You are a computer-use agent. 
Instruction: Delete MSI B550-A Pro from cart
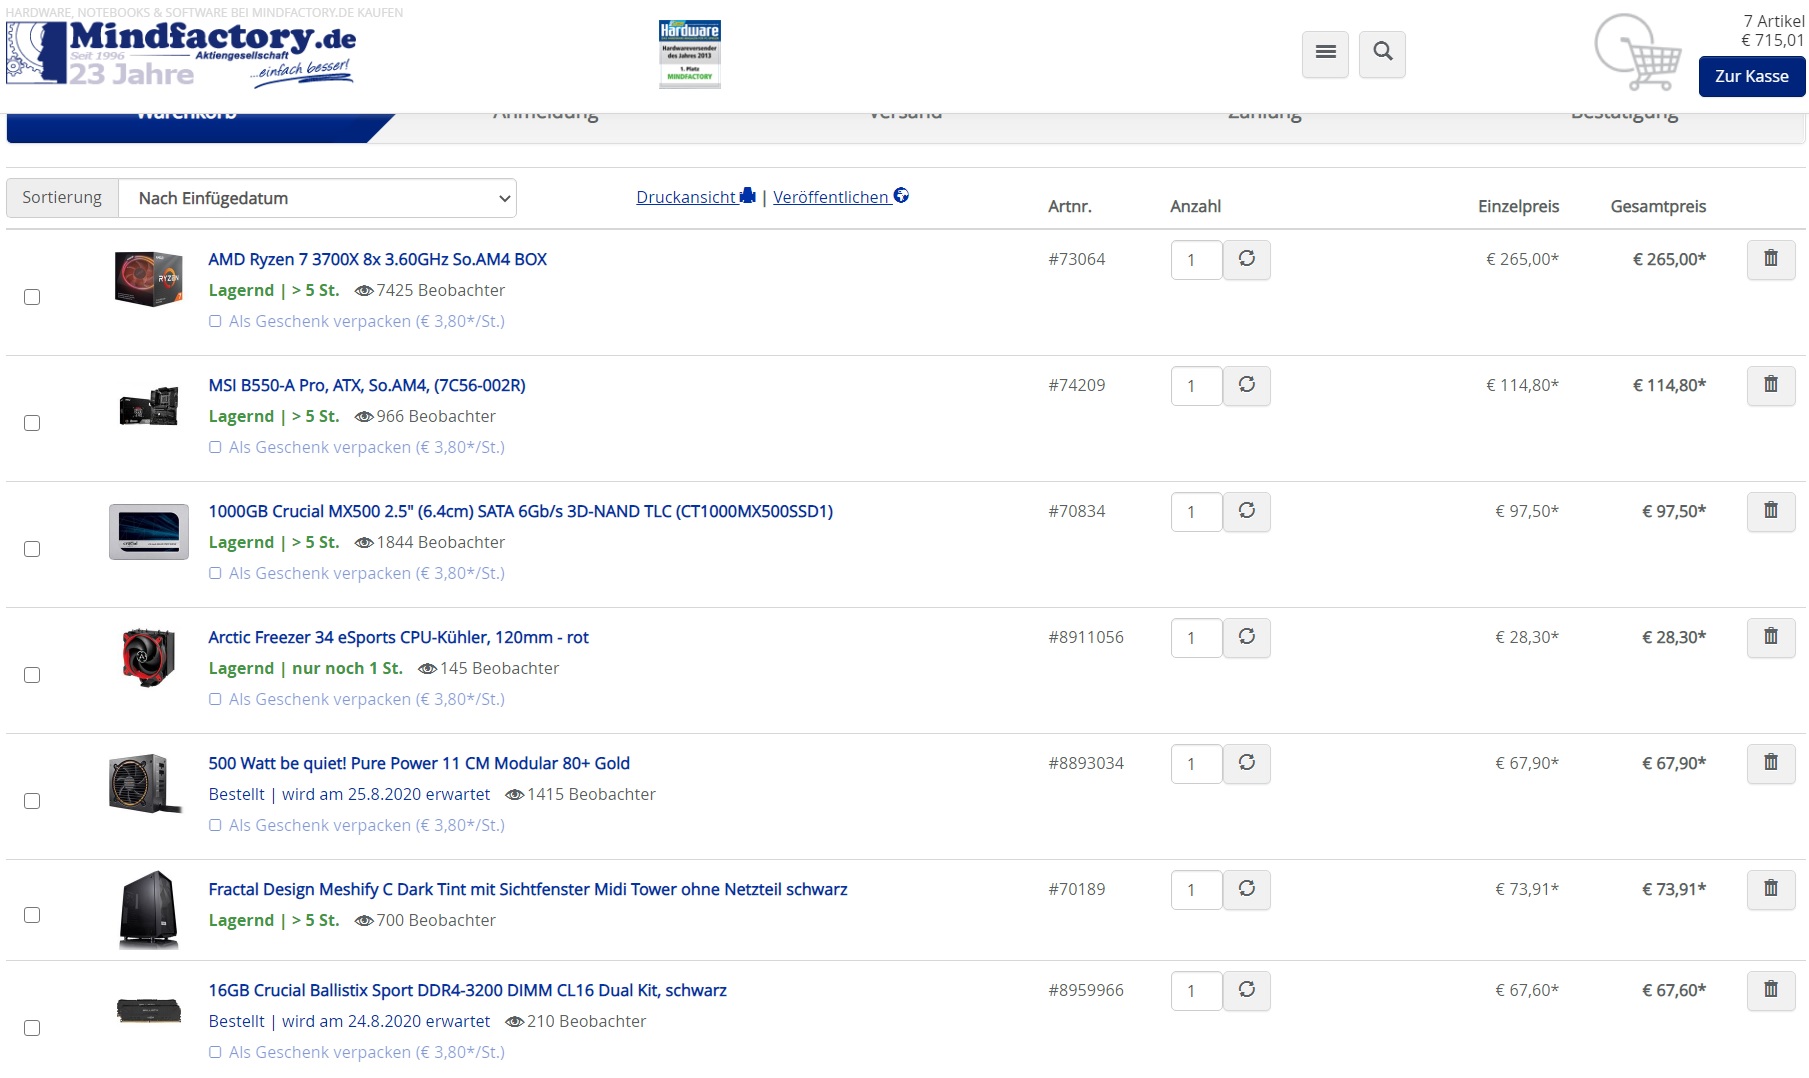[1771, 386]
